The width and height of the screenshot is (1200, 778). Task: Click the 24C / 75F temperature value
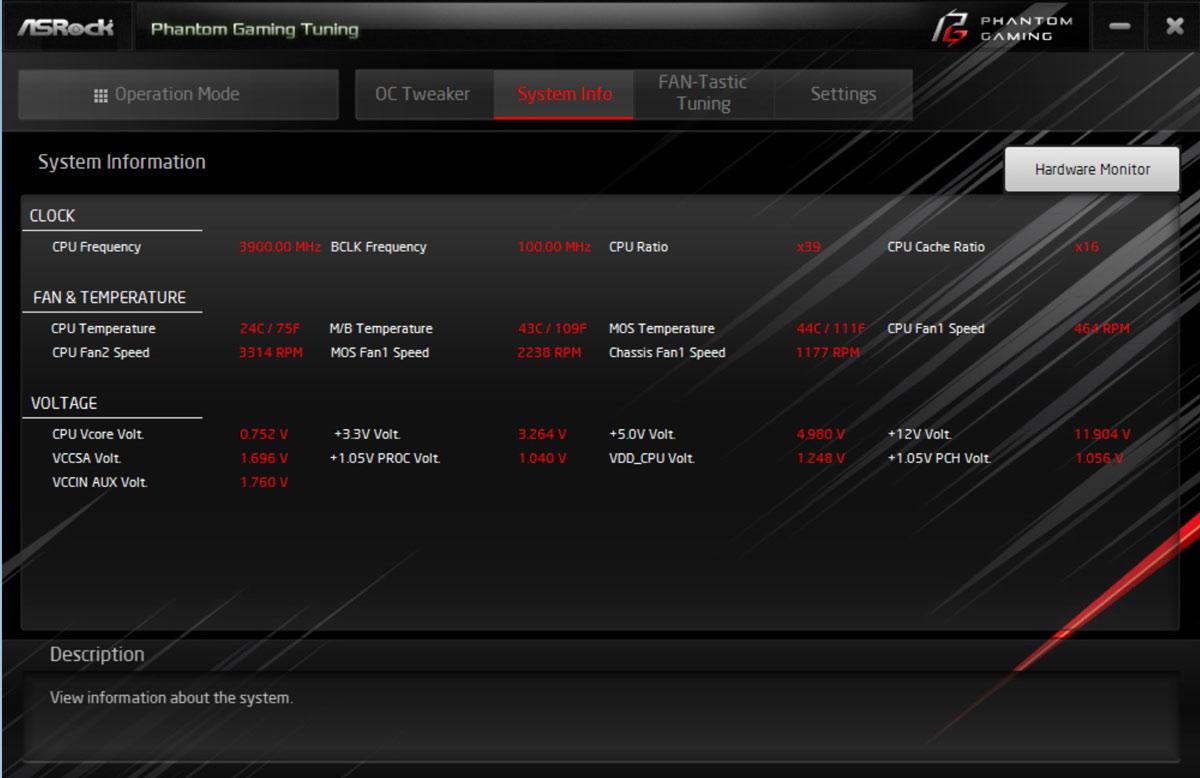270,329
